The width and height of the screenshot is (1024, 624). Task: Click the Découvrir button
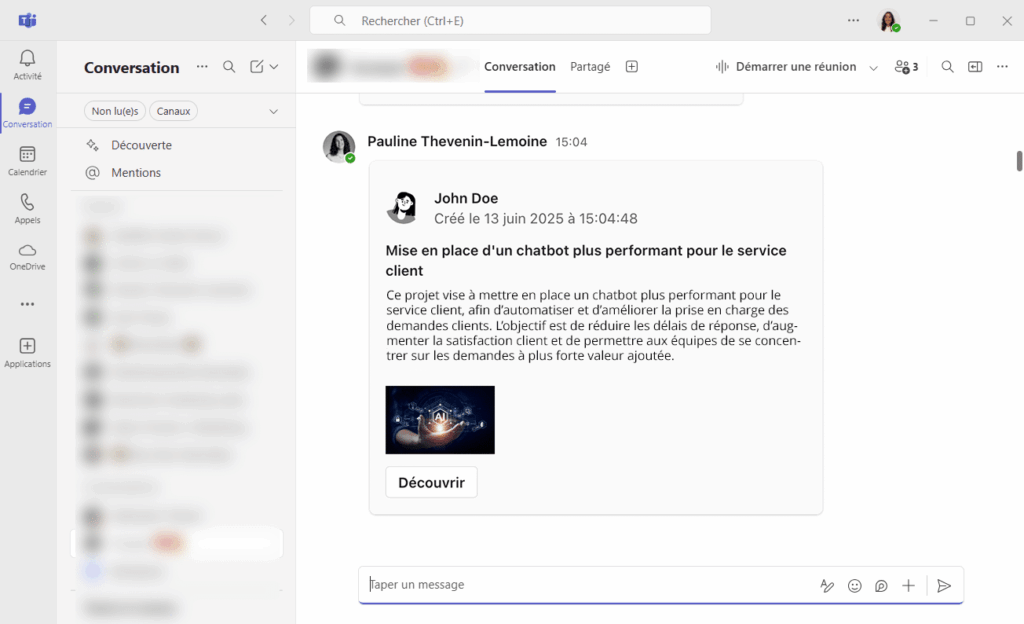tap(431, 482)
